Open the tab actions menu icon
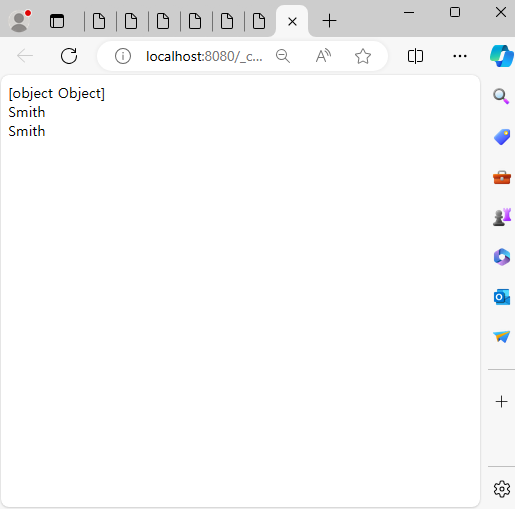 (x=57, y=21)
